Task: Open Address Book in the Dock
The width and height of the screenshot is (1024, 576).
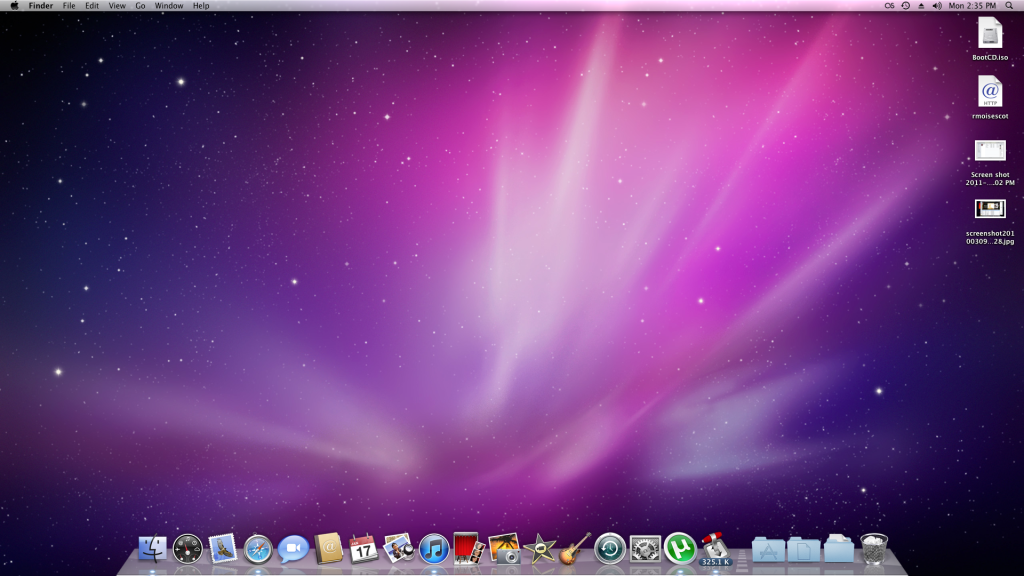Action: (328, 549)
